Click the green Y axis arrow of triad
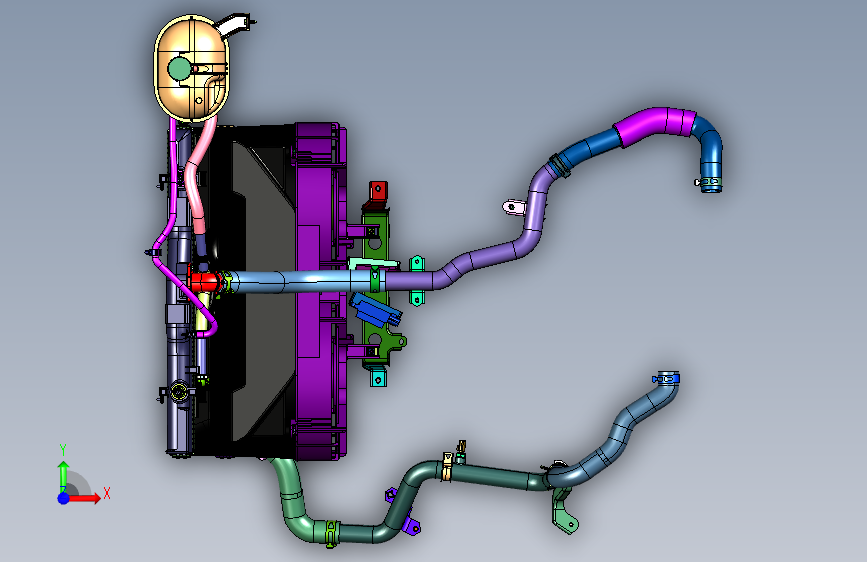The image size is (867, 562). (x=64, y=476)
